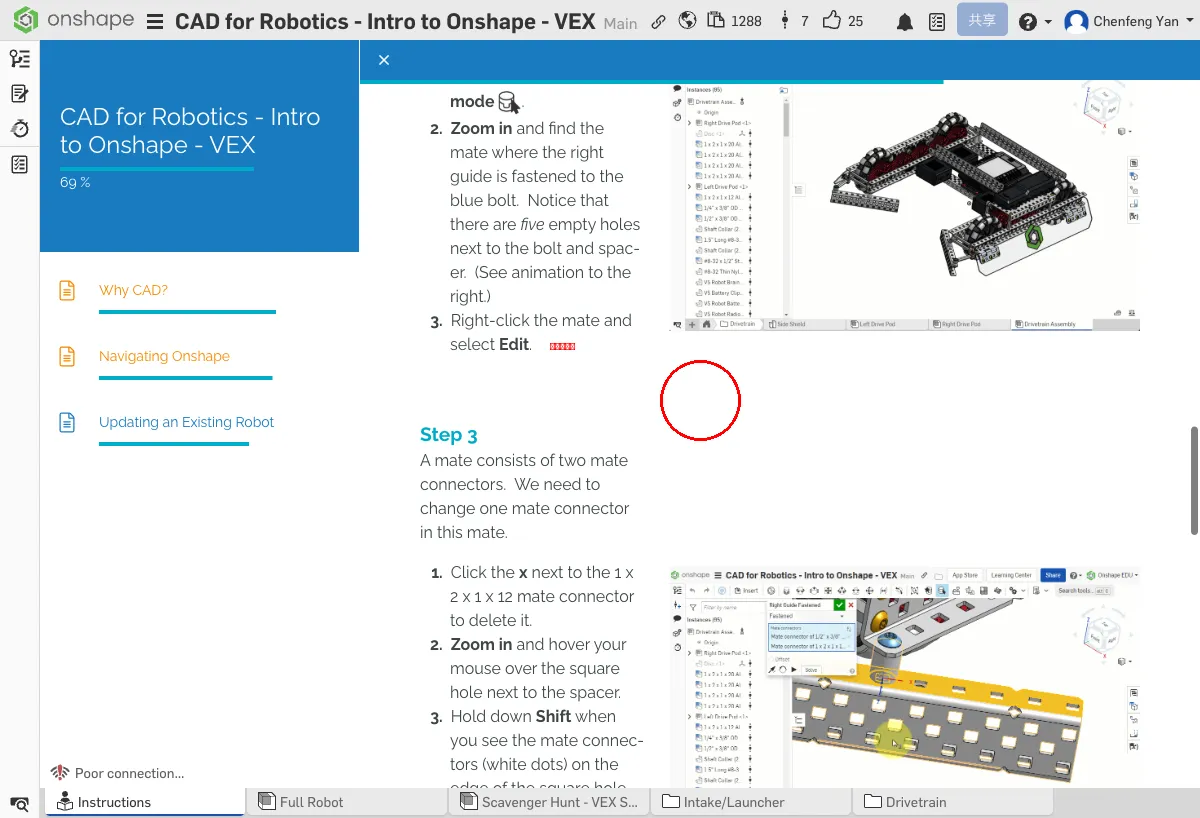Image resolution: width=1200 pixels, height=818 pixels.
Task: Click the tab manager search icon
Action: pyautogui.click(x=20, y=803)
